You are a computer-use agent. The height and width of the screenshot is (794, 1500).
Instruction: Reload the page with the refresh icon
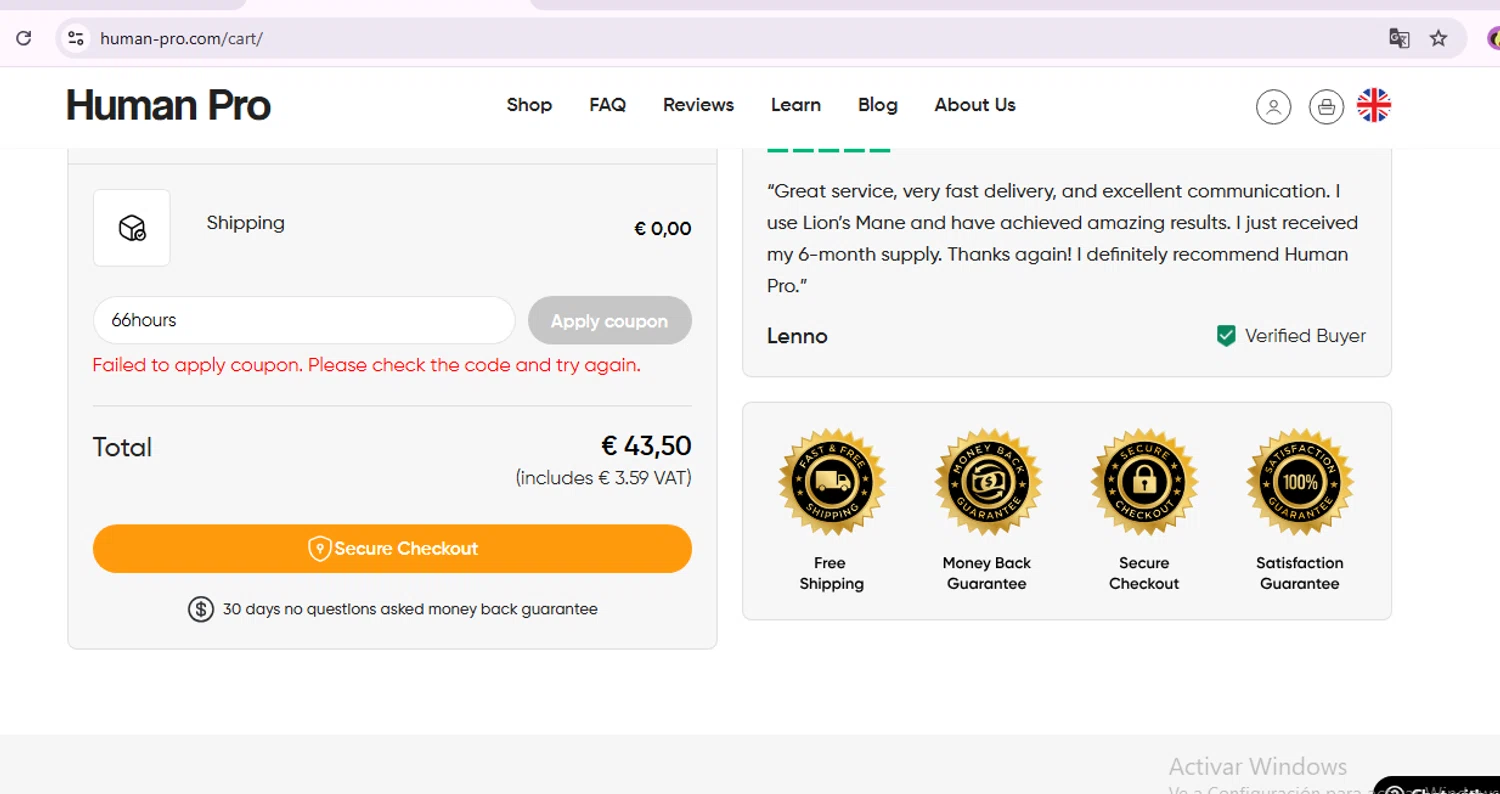(24, 39)
